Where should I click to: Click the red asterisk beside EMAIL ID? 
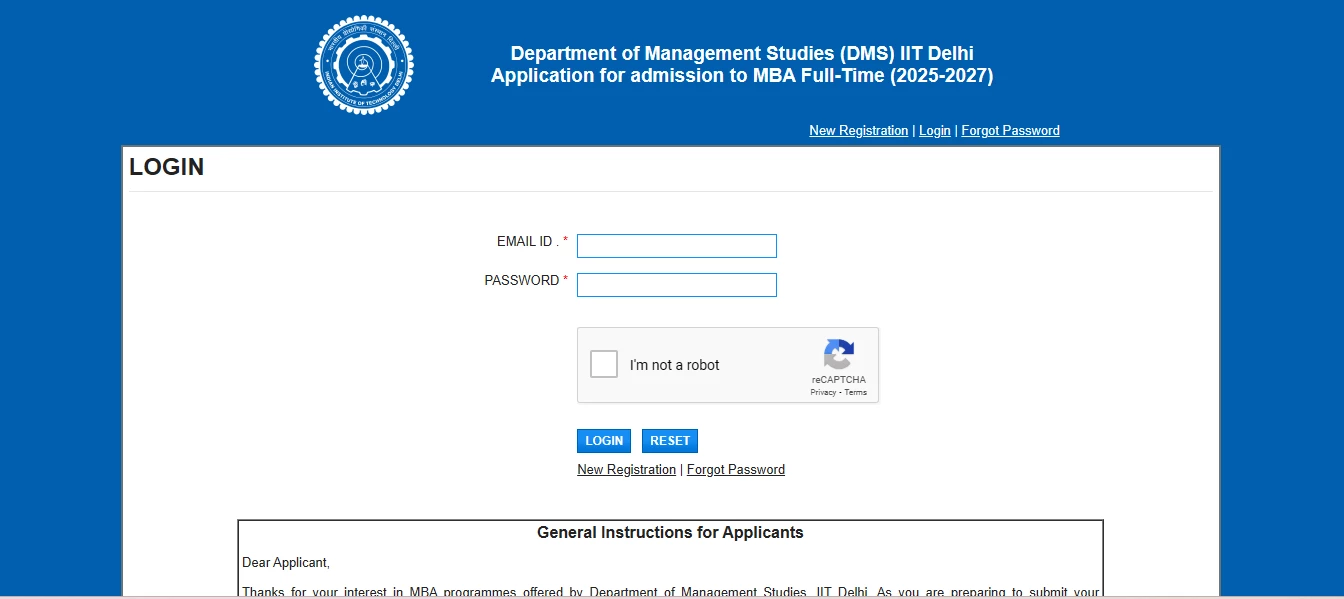coord(566,240)
